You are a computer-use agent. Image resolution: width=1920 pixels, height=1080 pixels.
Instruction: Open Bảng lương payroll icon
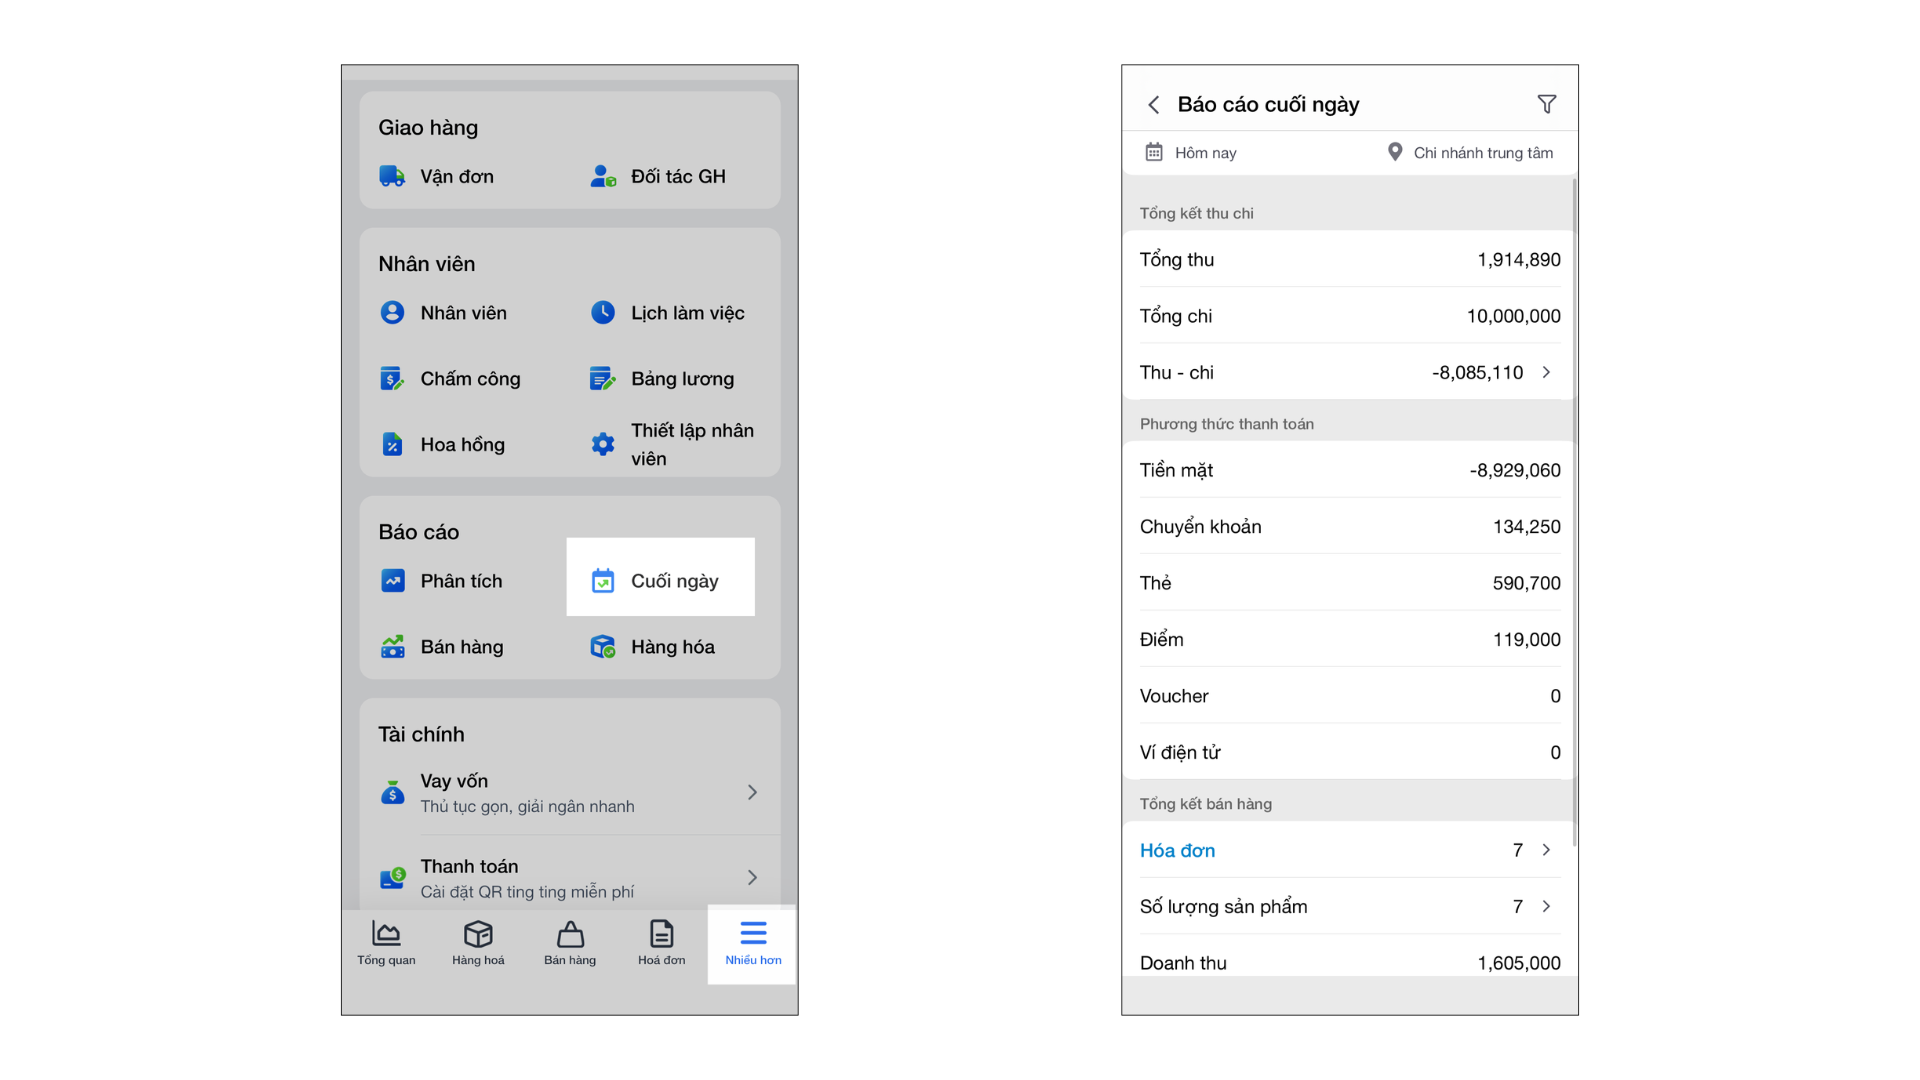coord(602,379)
